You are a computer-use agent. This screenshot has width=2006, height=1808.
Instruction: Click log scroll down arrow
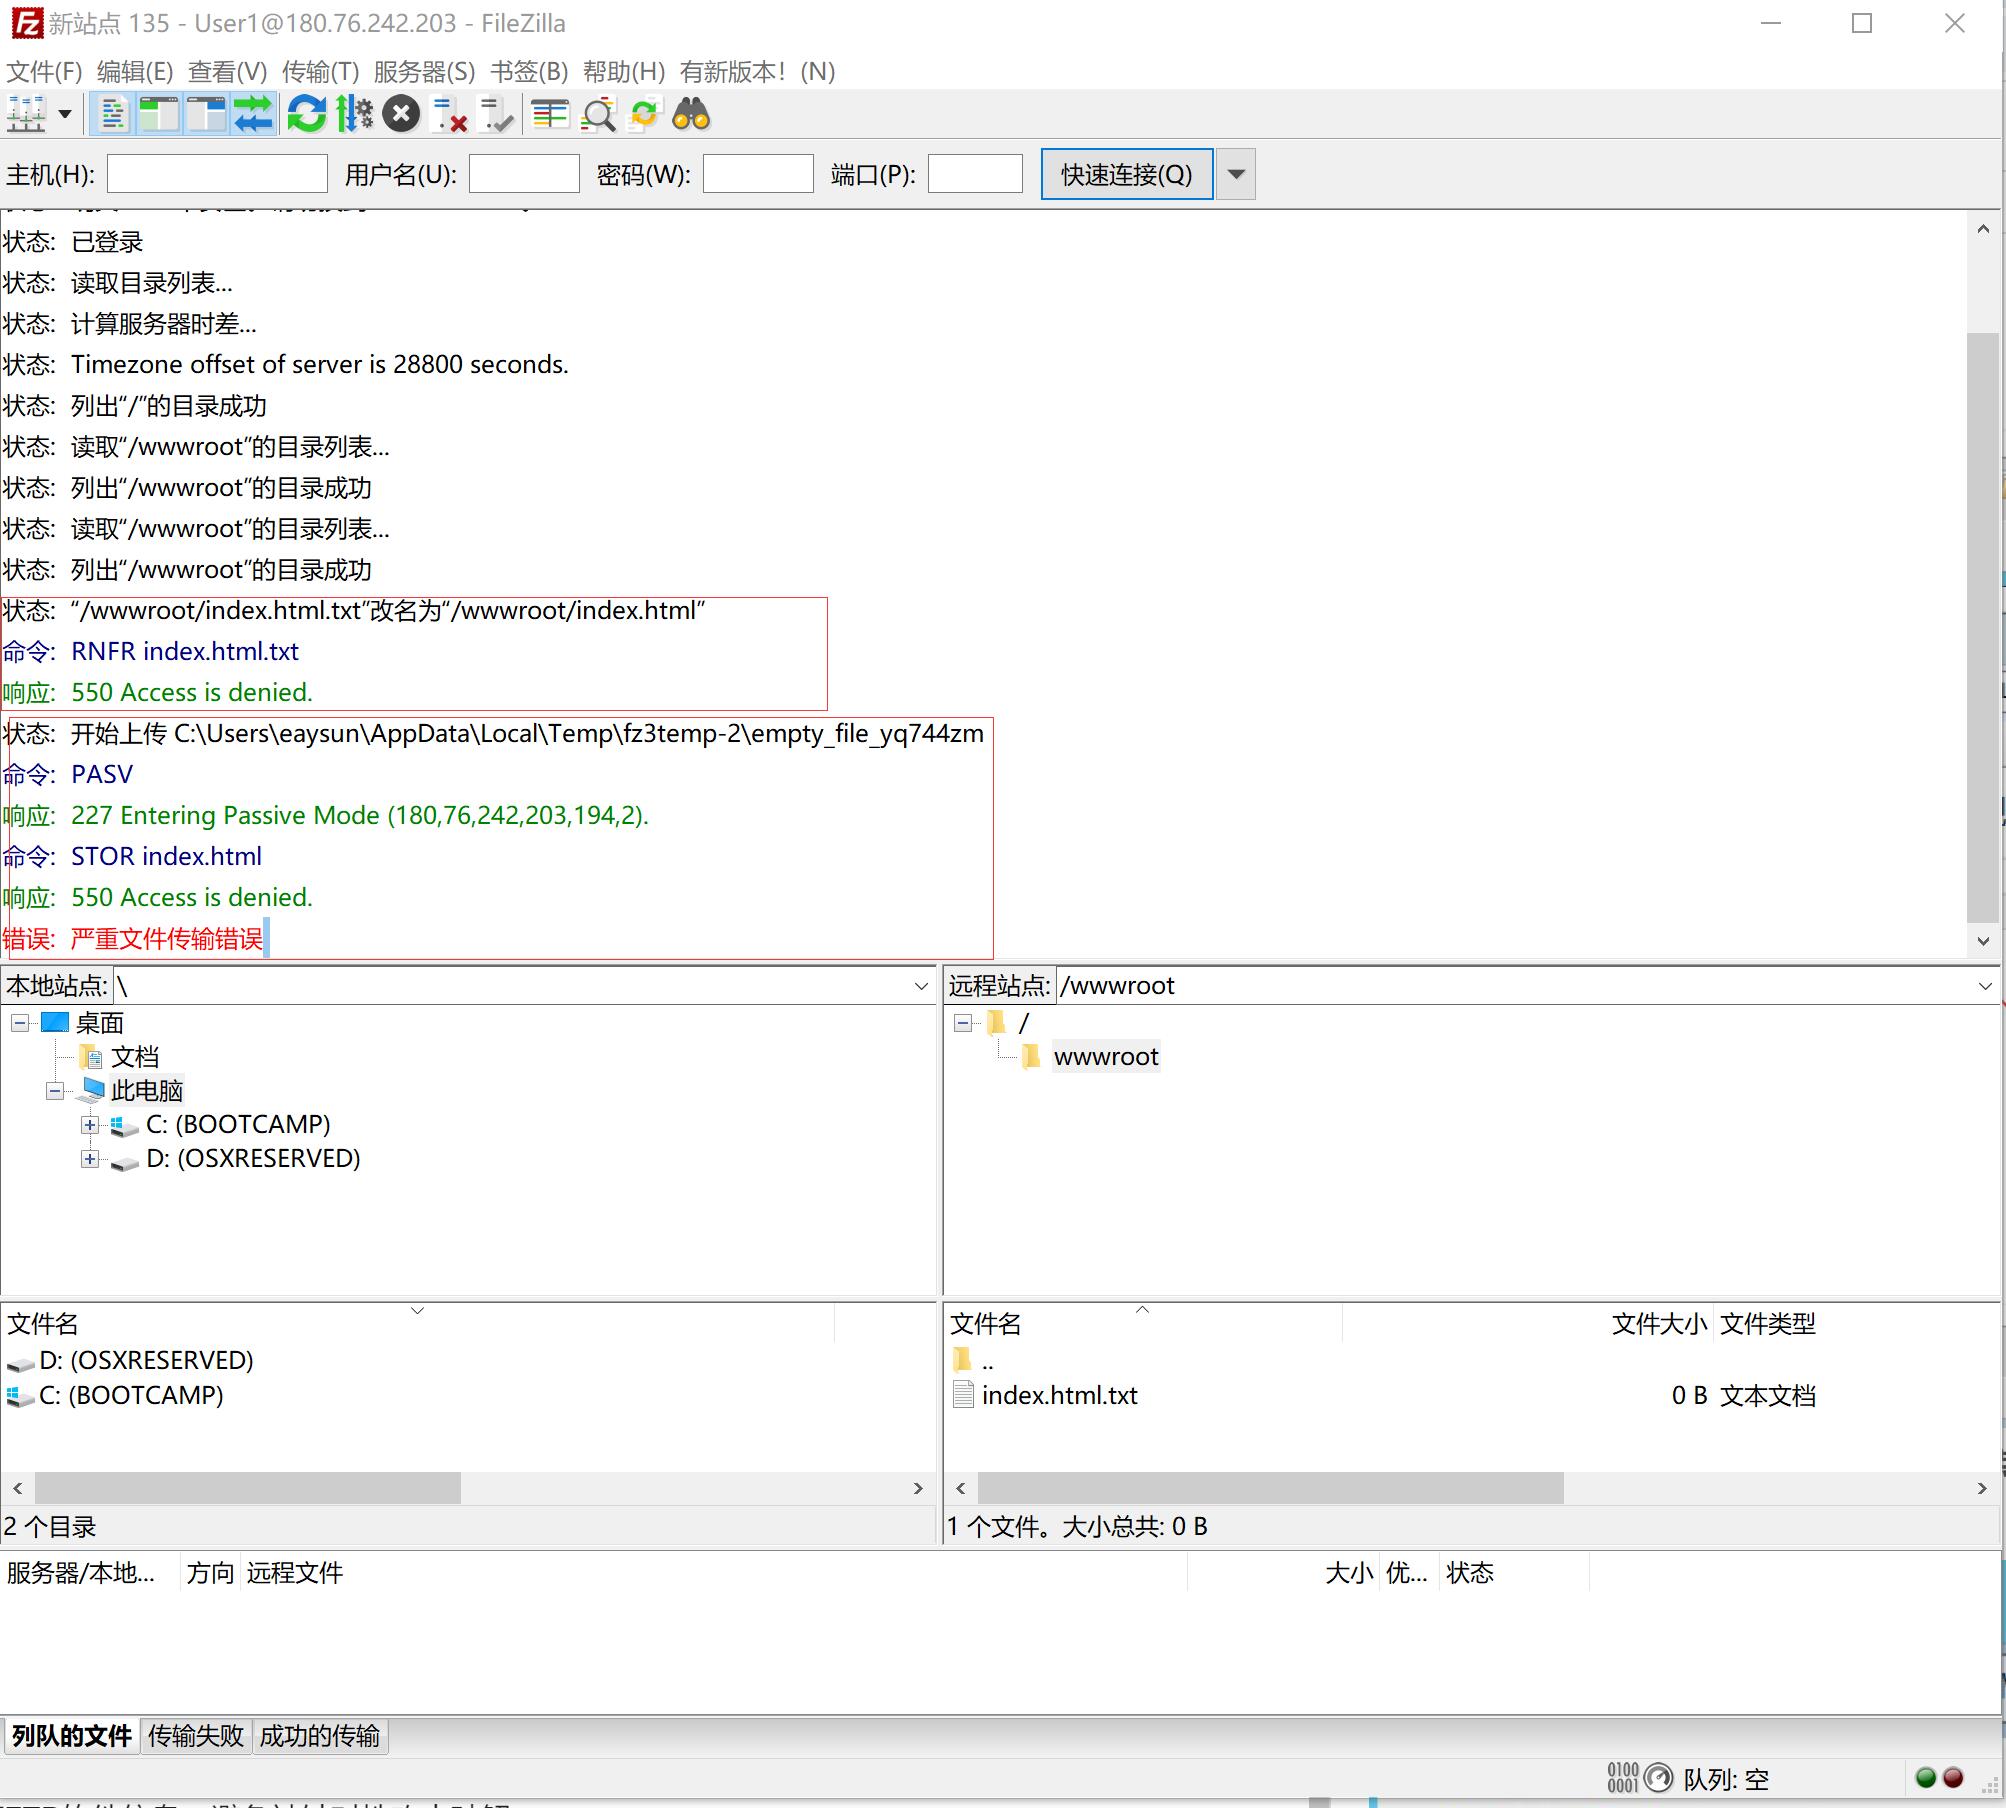tap(1983, 941)
